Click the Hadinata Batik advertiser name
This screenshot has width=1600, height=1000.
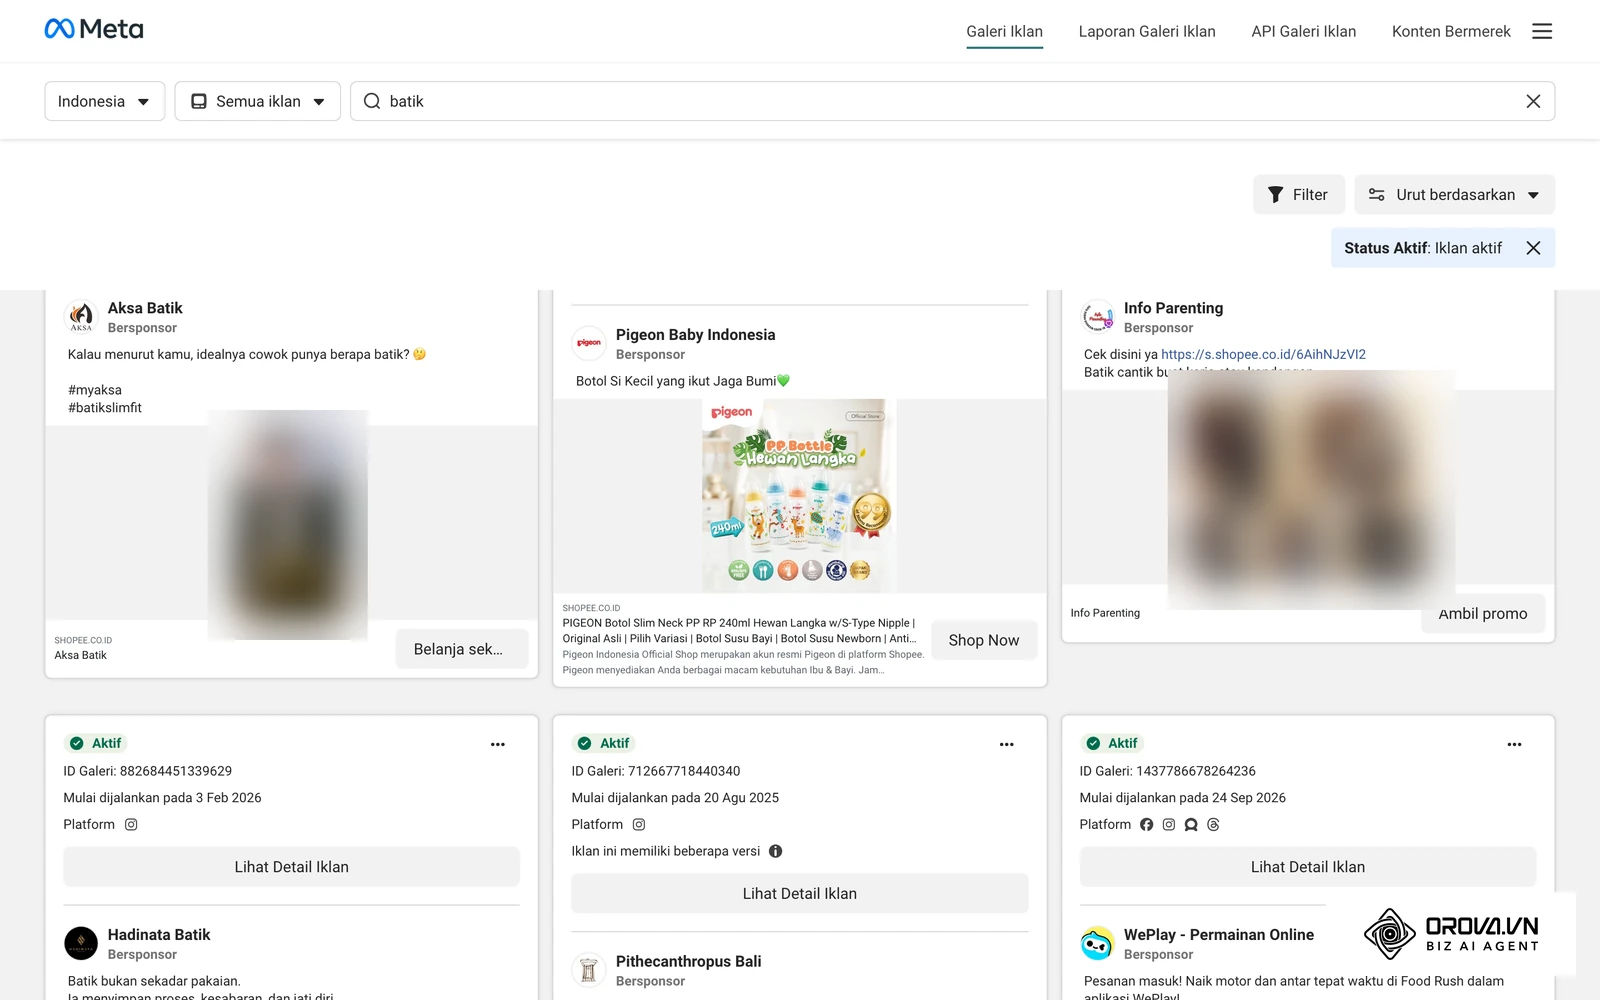159,934
